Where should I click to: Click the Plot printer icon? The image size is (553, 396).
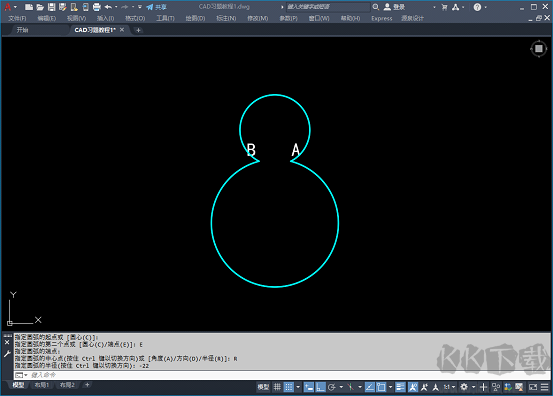pyautogui.click(x=97, y=7)
